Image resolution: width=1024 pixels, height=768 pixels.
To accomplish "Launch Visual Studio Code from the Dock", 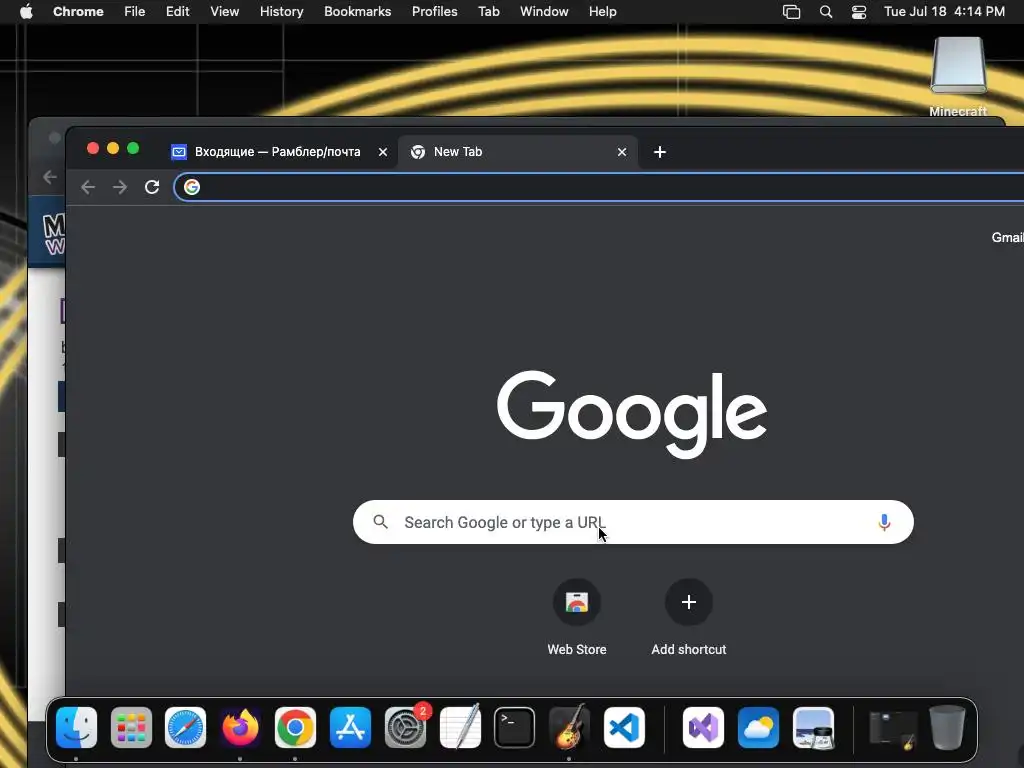I will (x=624, y=728).
